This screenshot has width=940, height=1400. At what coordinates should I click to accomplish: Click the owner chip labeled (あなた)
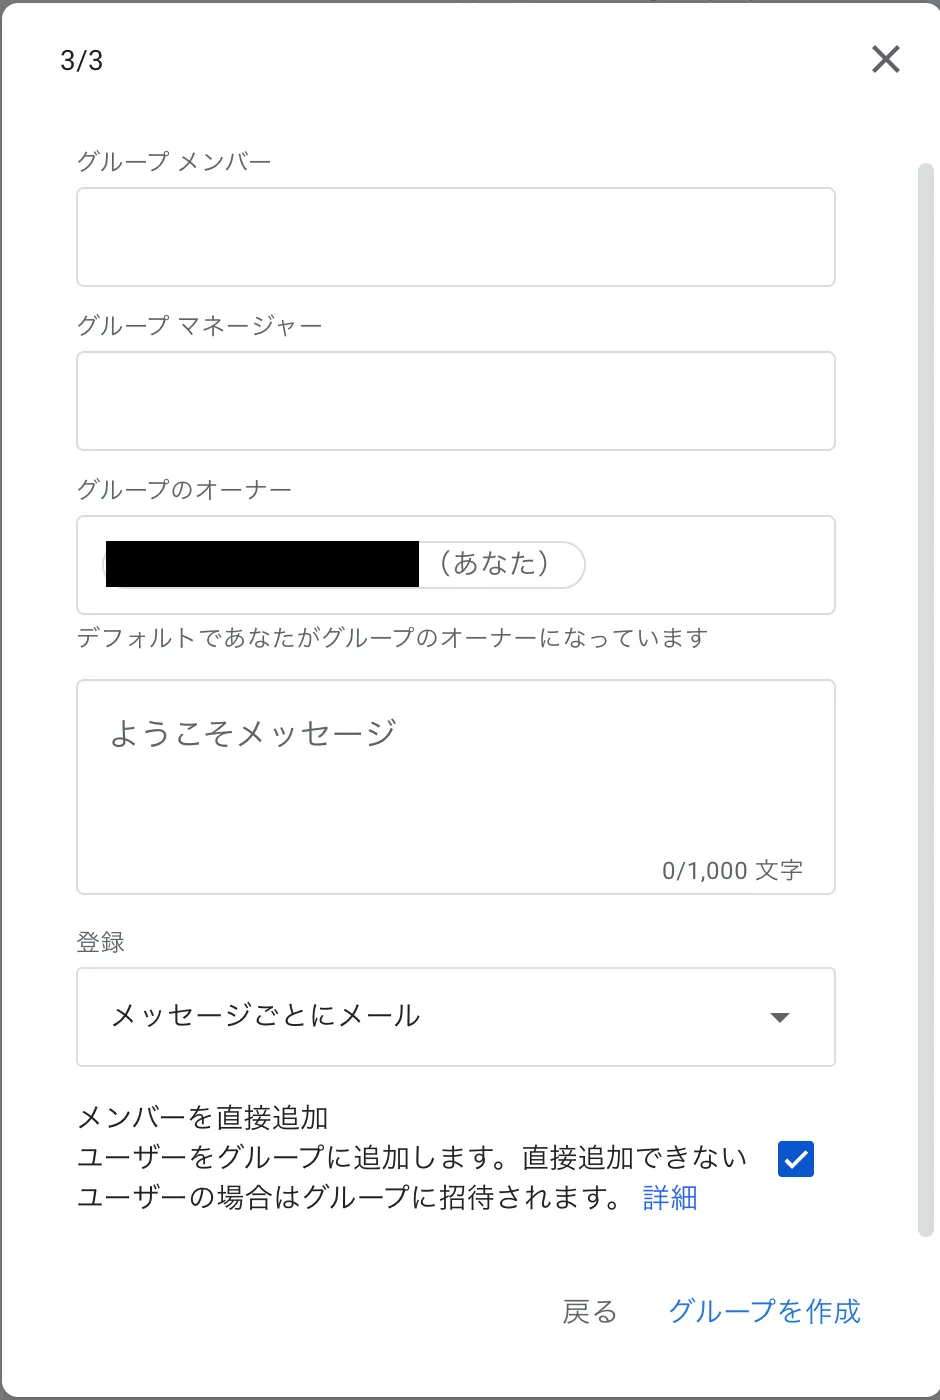(344, 565)
